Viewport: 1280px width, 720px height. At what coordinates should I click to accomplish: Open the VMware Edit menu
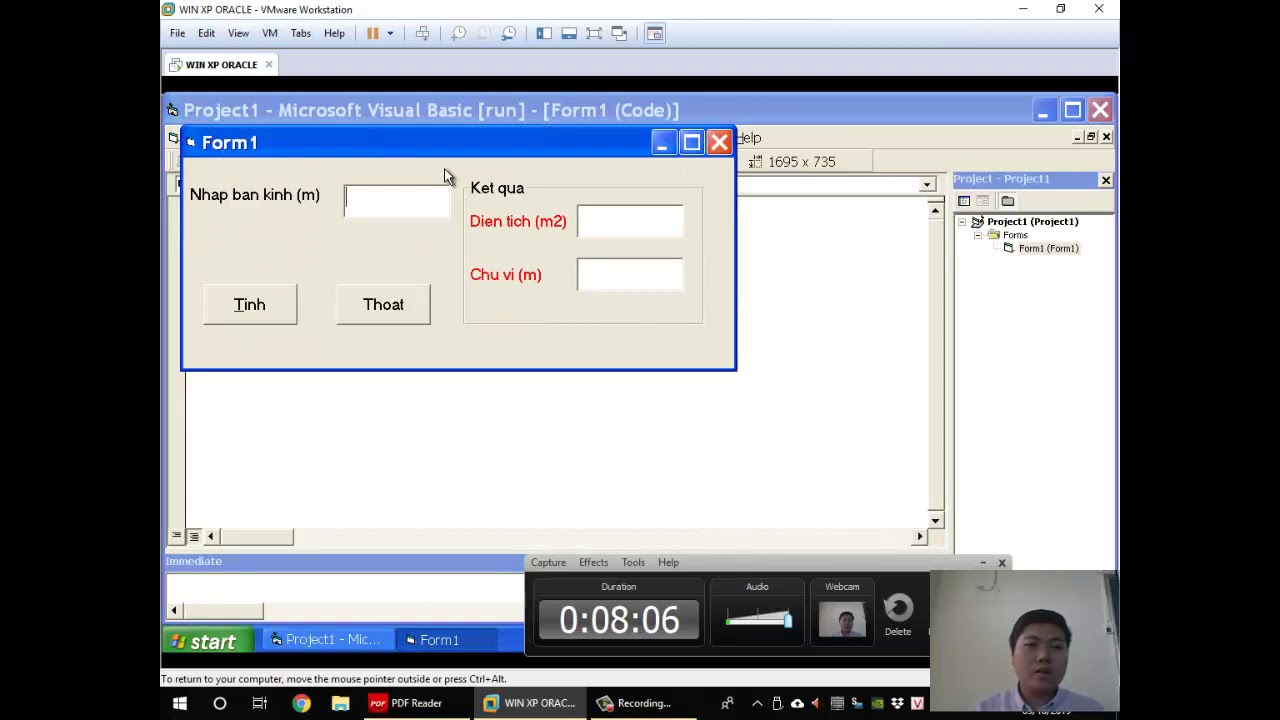[206, 33]
